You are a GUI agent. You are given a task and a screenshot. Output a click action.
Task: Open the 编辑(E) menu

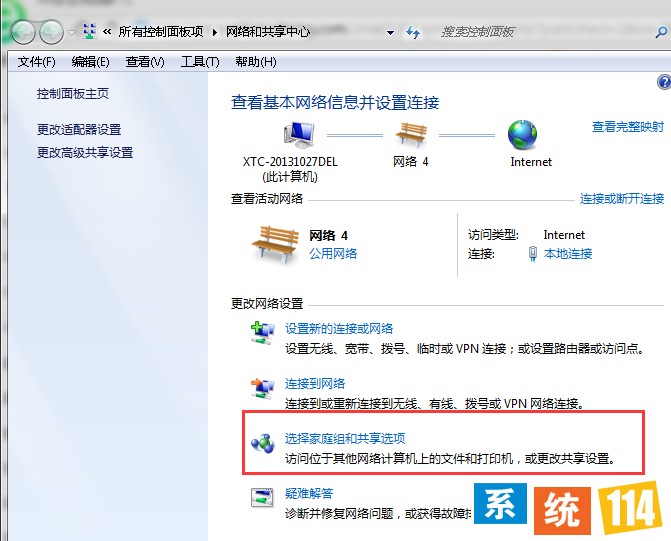click(90, 62)
